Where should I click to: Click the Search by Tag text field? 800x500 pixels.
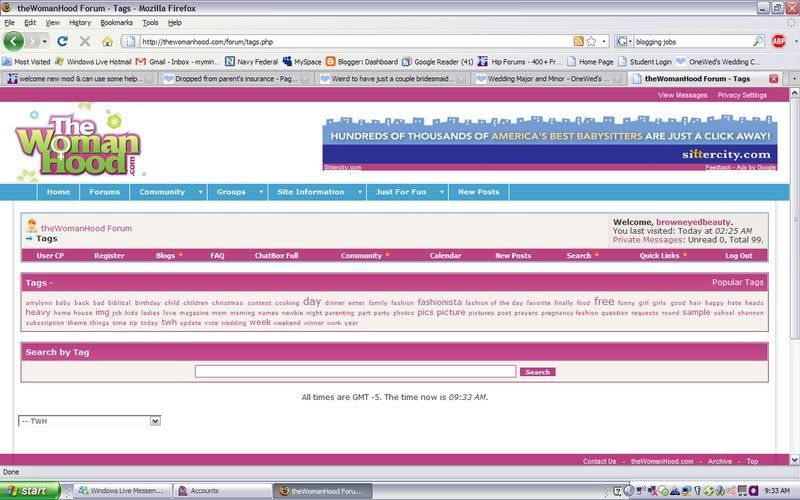coord(355,371)
